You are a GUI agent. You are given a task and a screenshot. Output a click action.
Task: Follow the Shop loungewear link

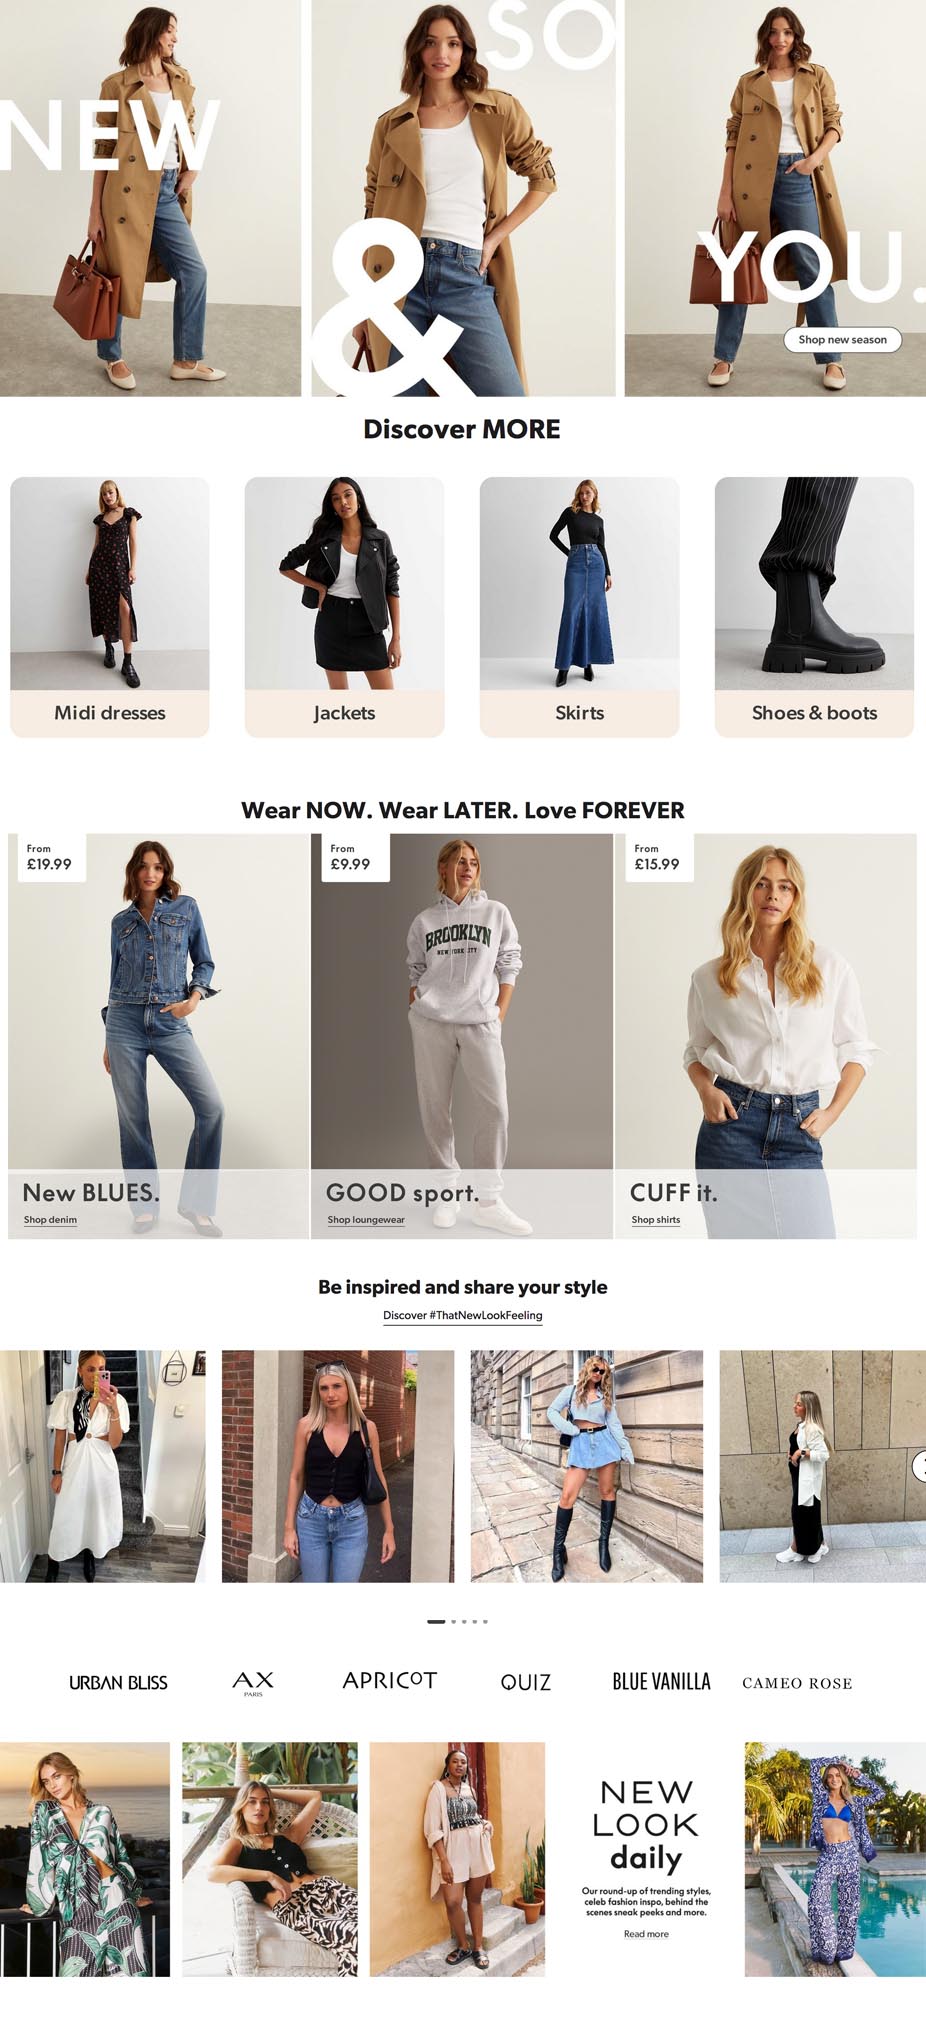366,1220
